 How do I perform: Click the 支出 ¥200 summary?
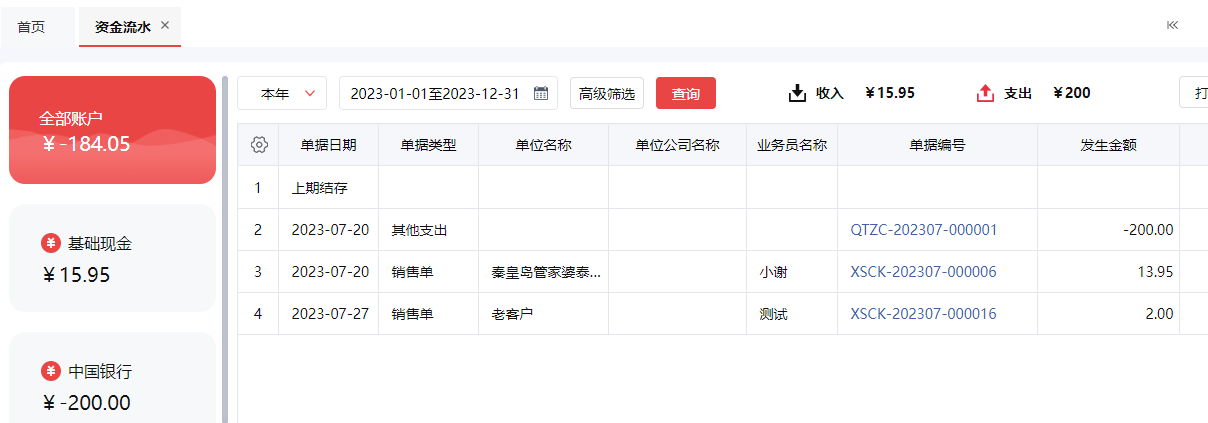[x=1034, y=93]
